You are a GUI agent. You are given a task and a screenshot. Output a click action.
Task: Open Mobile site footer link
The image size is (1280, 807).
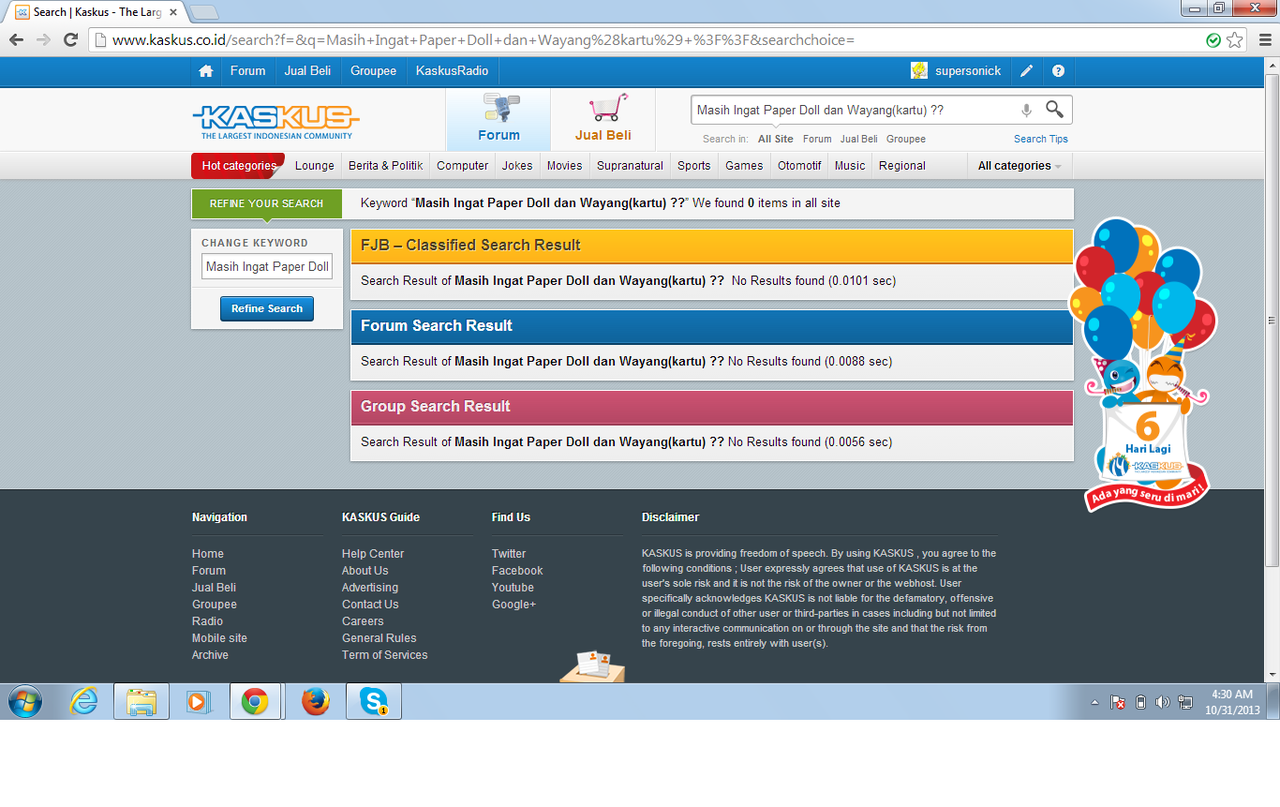220,638
